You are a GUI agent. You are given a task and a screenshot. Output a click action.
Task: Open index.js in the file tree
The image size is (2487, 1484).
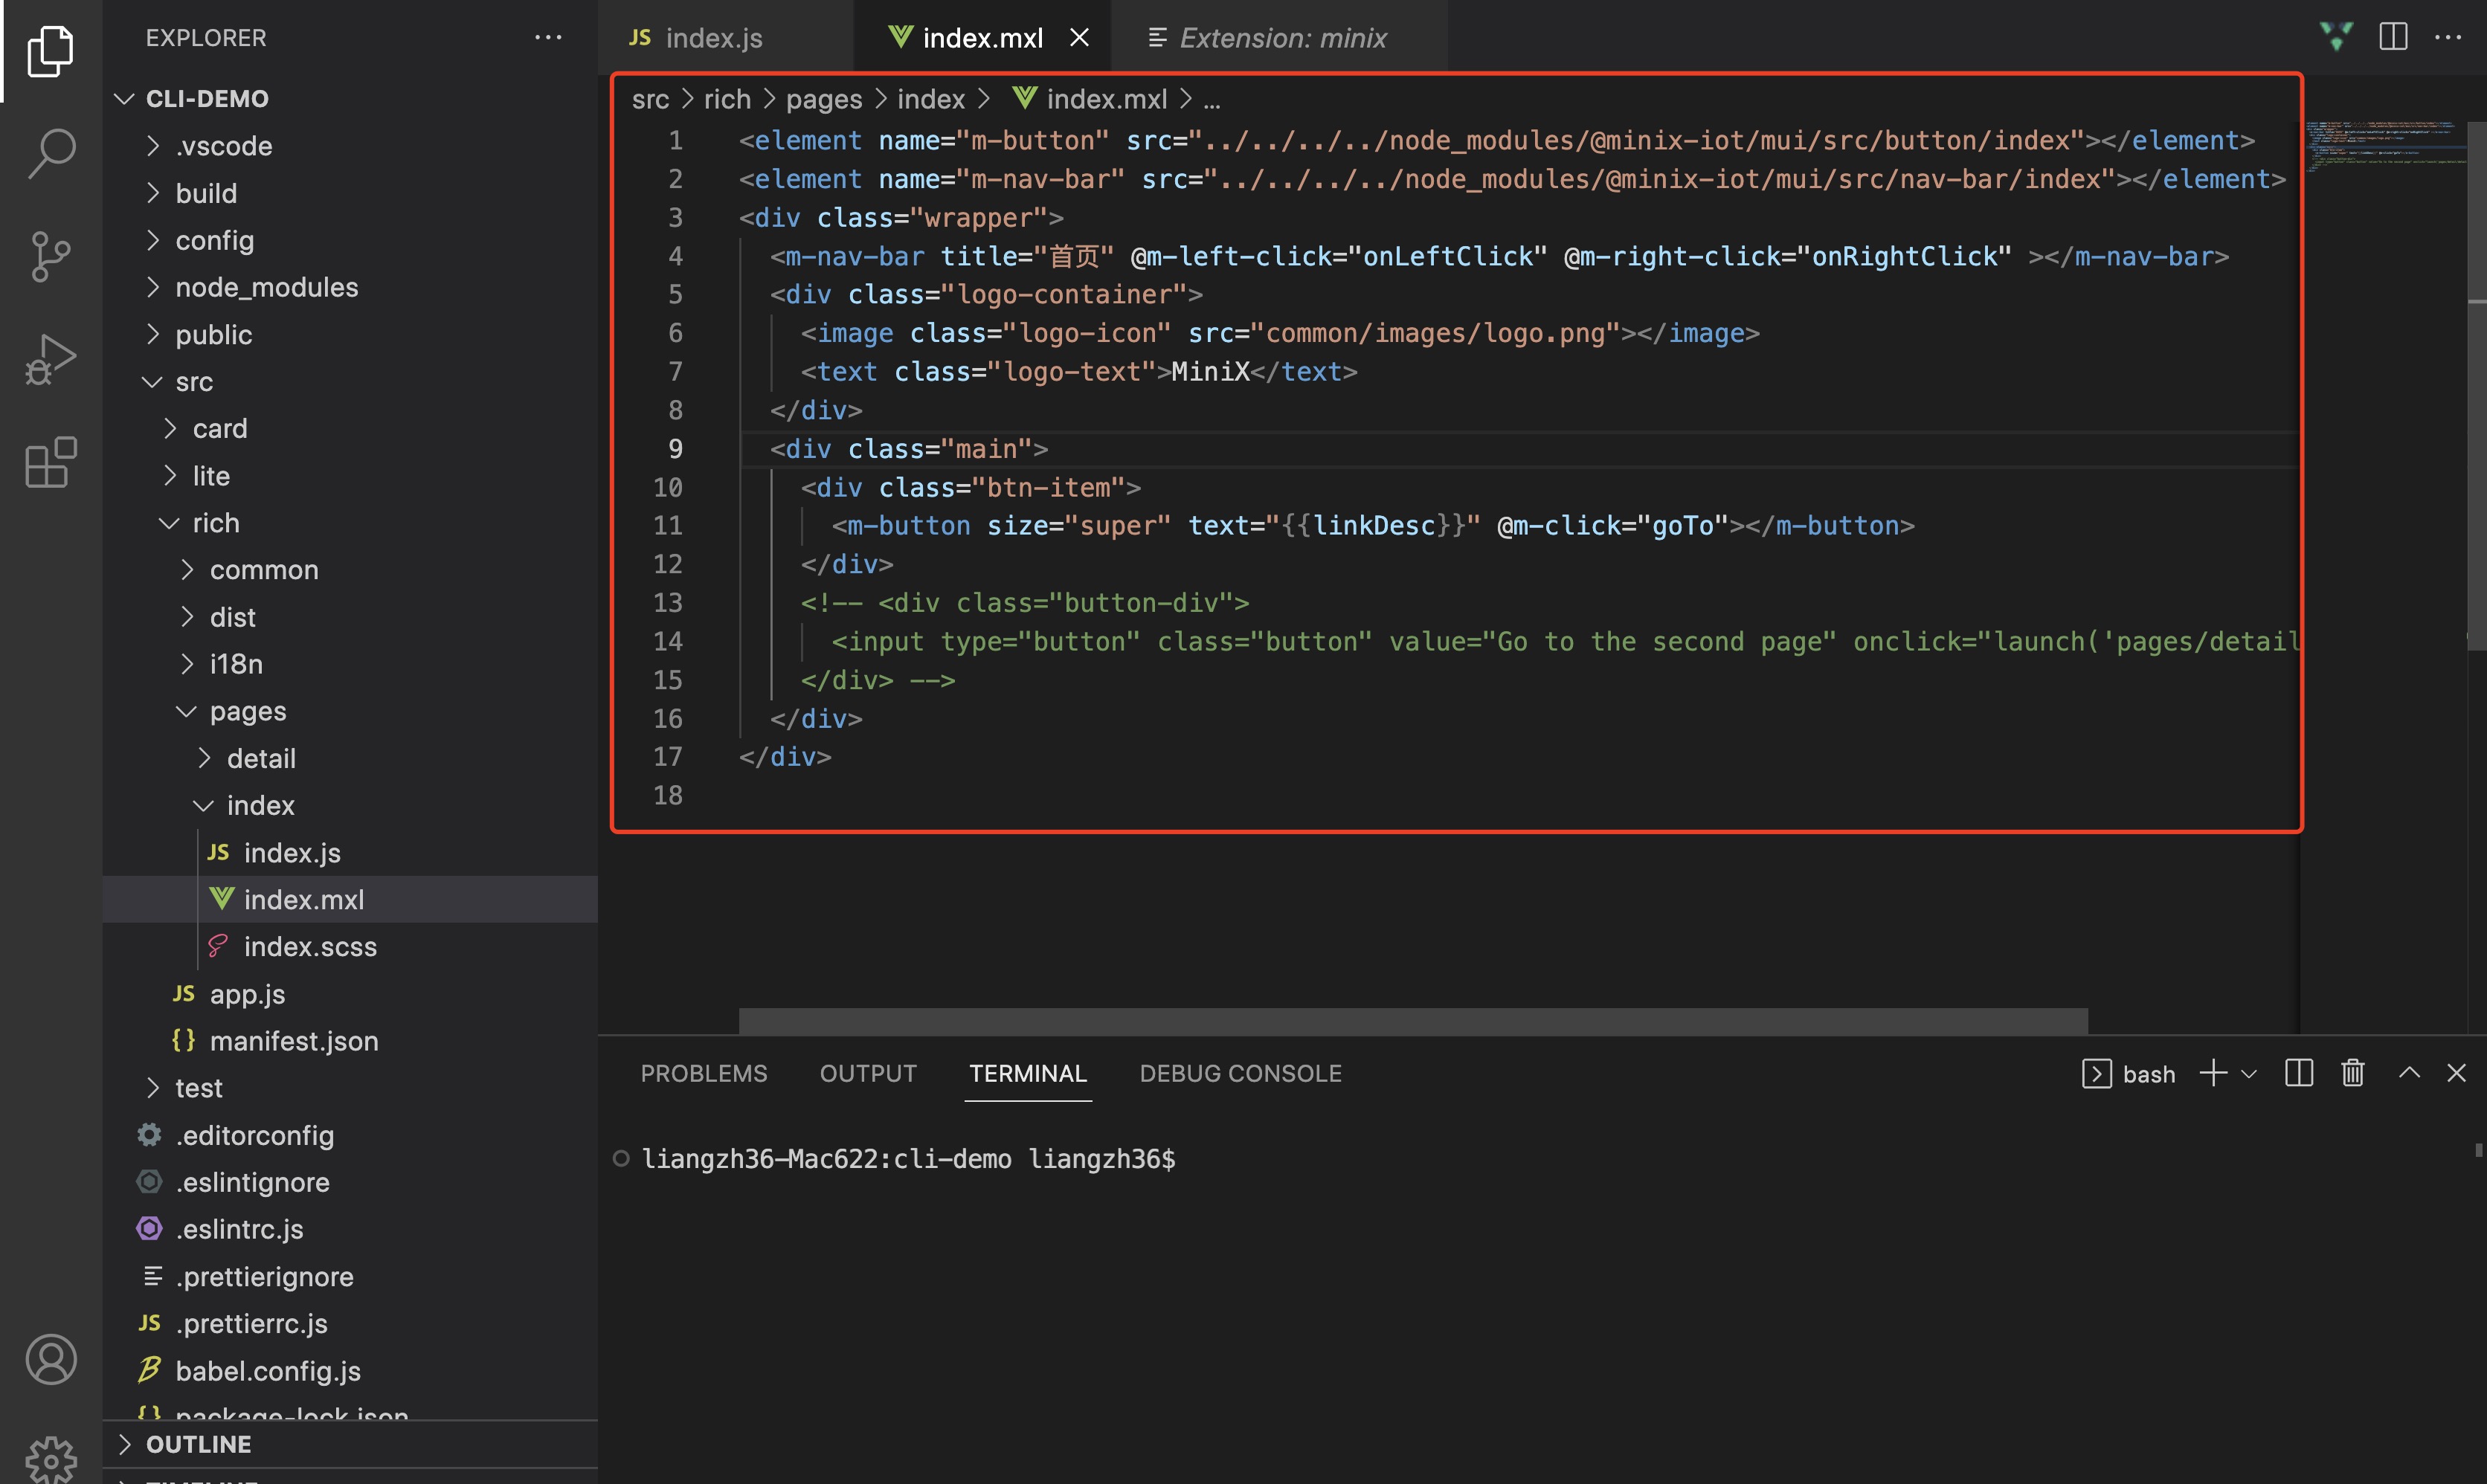(350, 853)
